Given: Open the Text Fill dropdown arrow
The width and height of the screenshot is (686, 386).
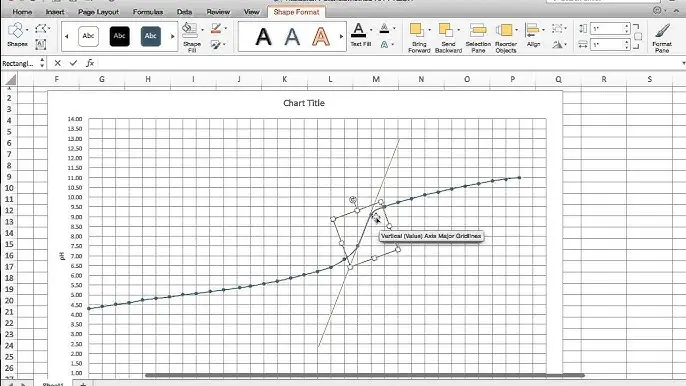Looking at the screenshot, I should click(x=371, y=30).
